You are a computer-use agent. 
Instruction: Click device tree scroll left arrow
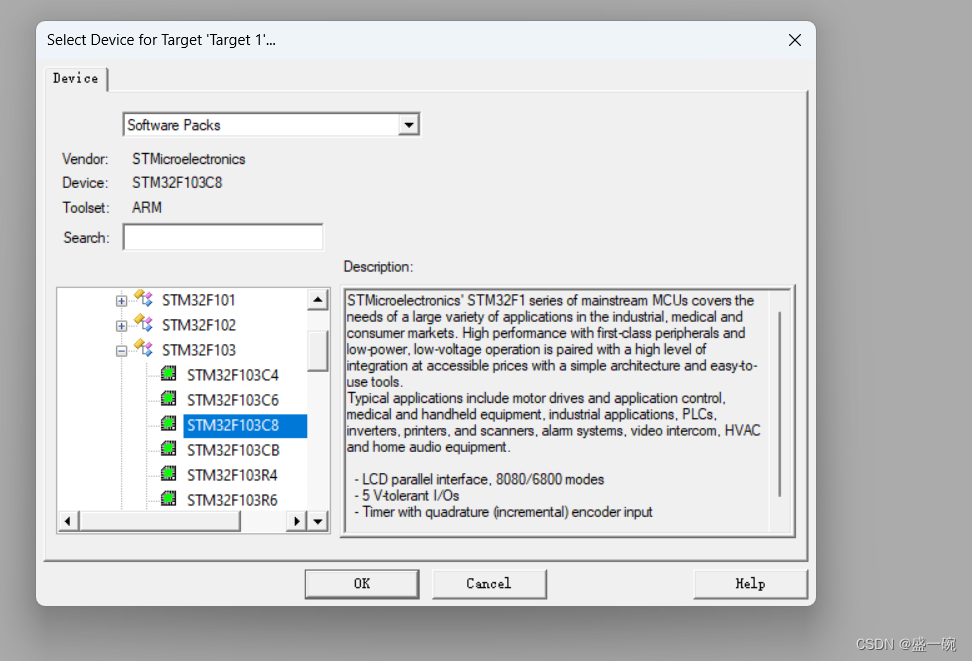(x=68, y=521)
